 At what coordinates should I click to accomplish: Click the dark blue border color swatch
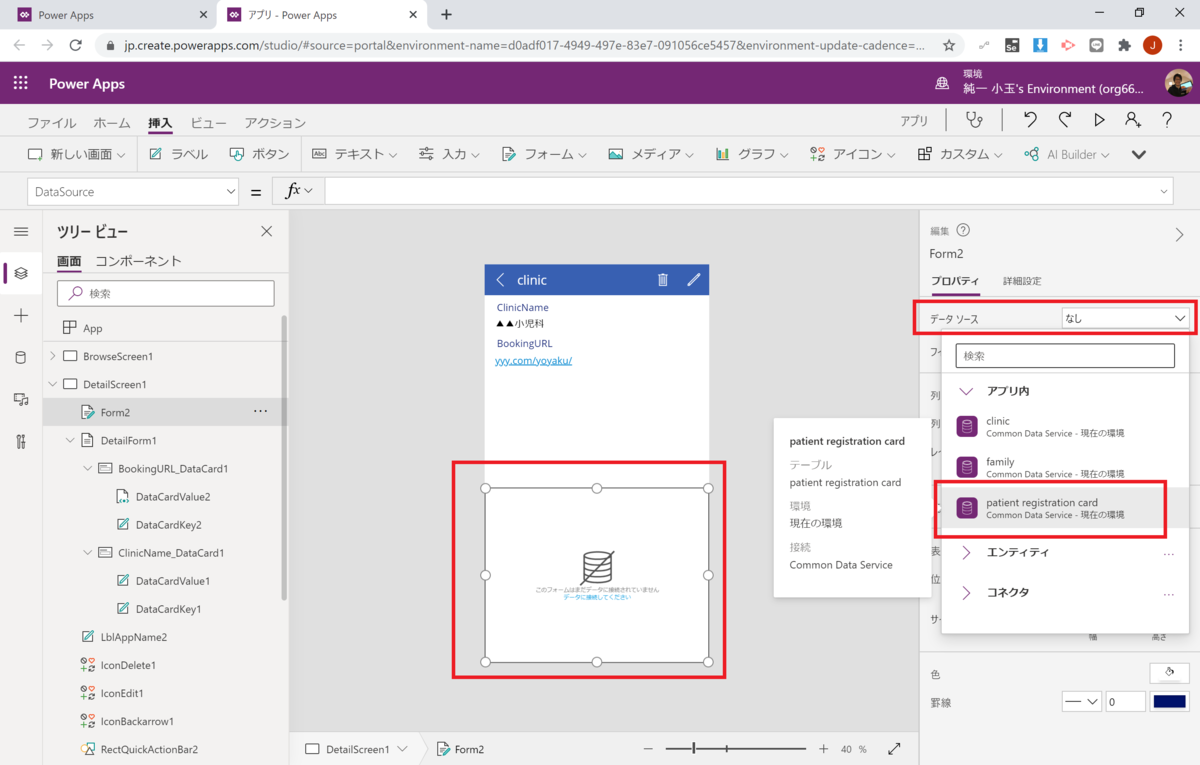(1169, 702)
